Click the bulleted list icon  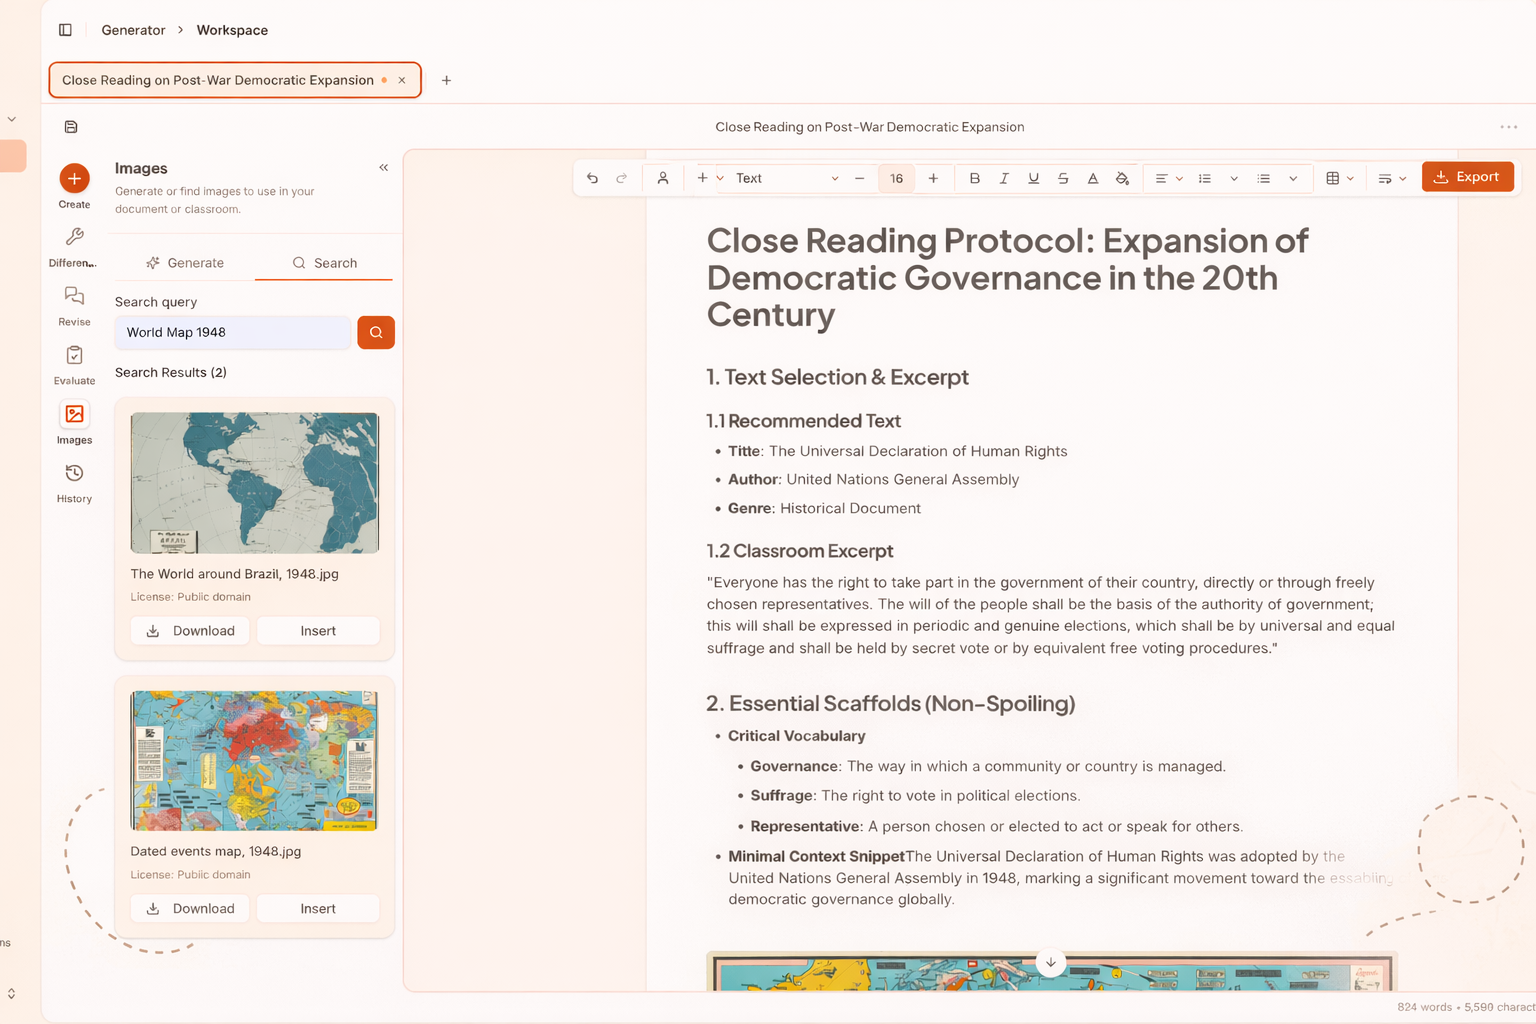[x=1264, y=178]
